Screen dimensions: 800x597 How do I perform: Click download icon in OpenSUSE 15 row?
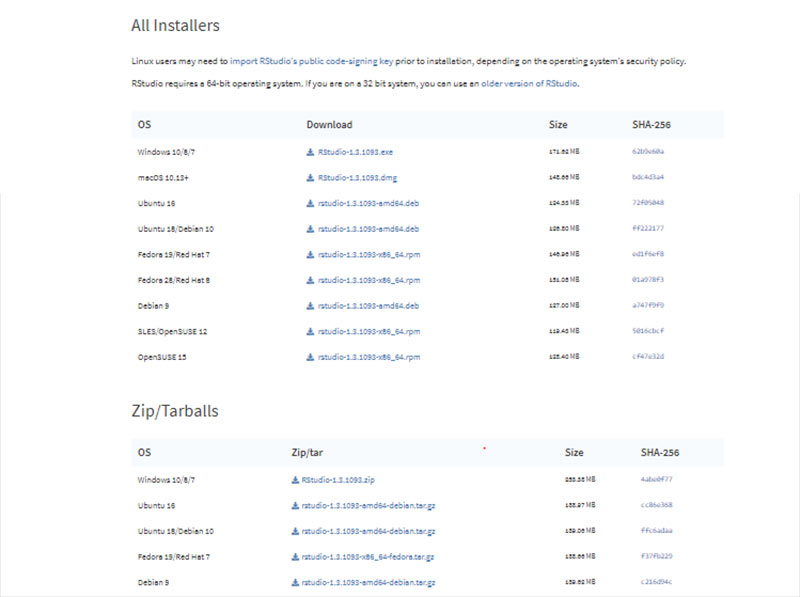click(310, 357)
